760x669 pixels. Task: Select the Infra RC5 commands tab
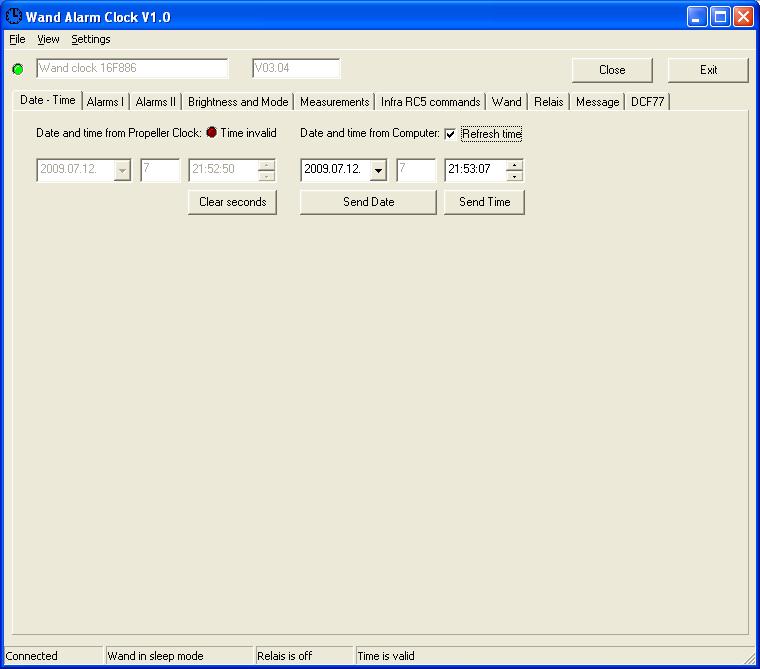pyautogui.click(x=430, y=102)
